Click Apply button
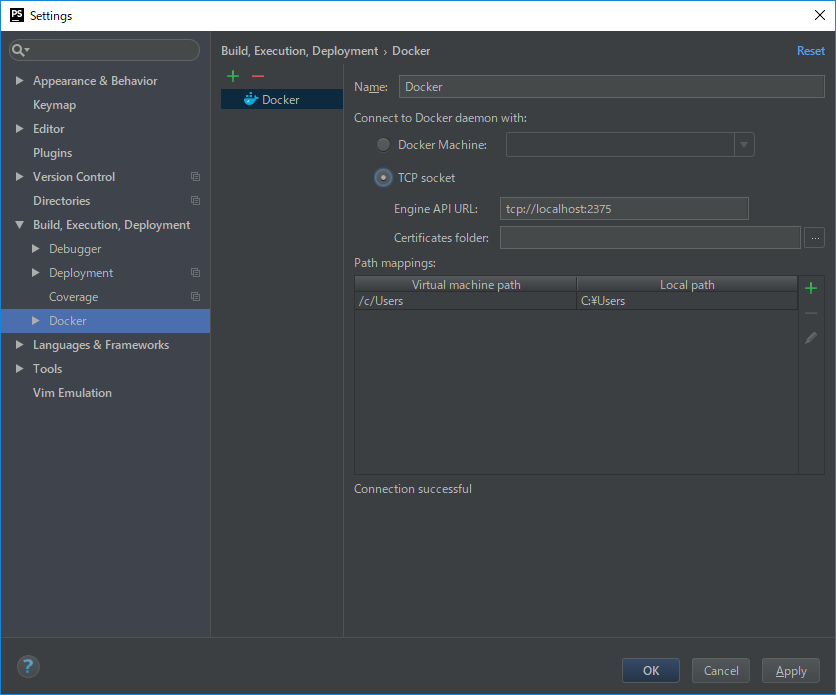836x695 pixels. click(791, 670)
